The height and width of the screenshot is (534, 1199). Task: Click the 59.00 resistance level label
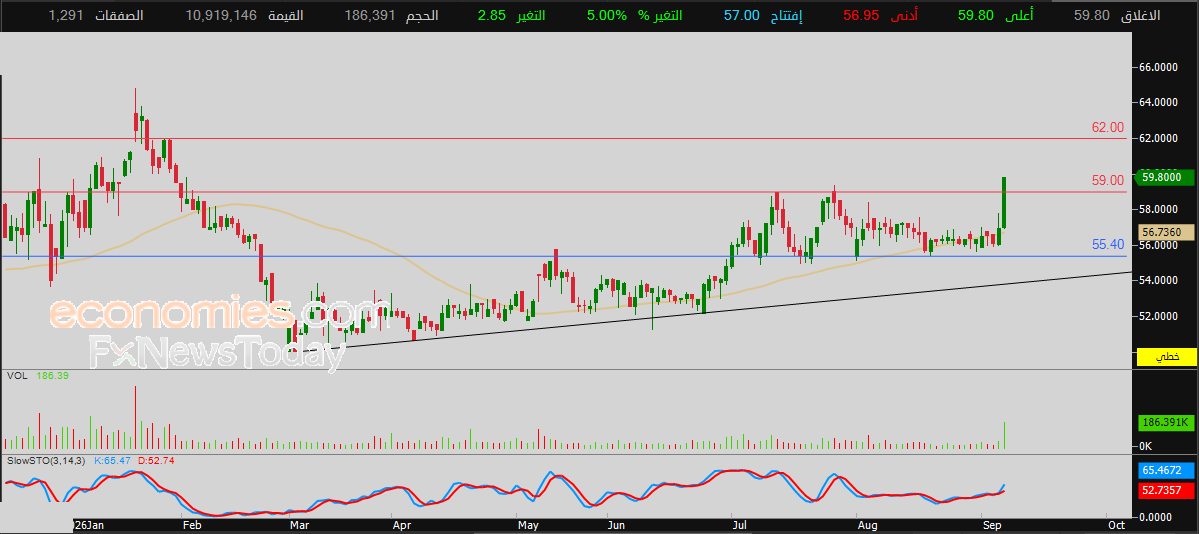[1107, 180]
